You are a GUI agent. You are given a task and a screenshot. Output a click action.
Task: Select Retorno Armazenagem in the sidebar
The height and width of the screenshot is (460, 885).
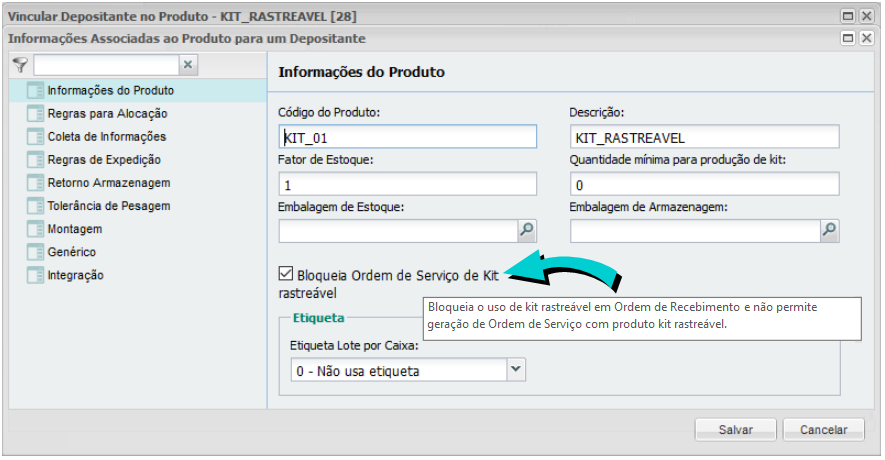tap(109, 183)
